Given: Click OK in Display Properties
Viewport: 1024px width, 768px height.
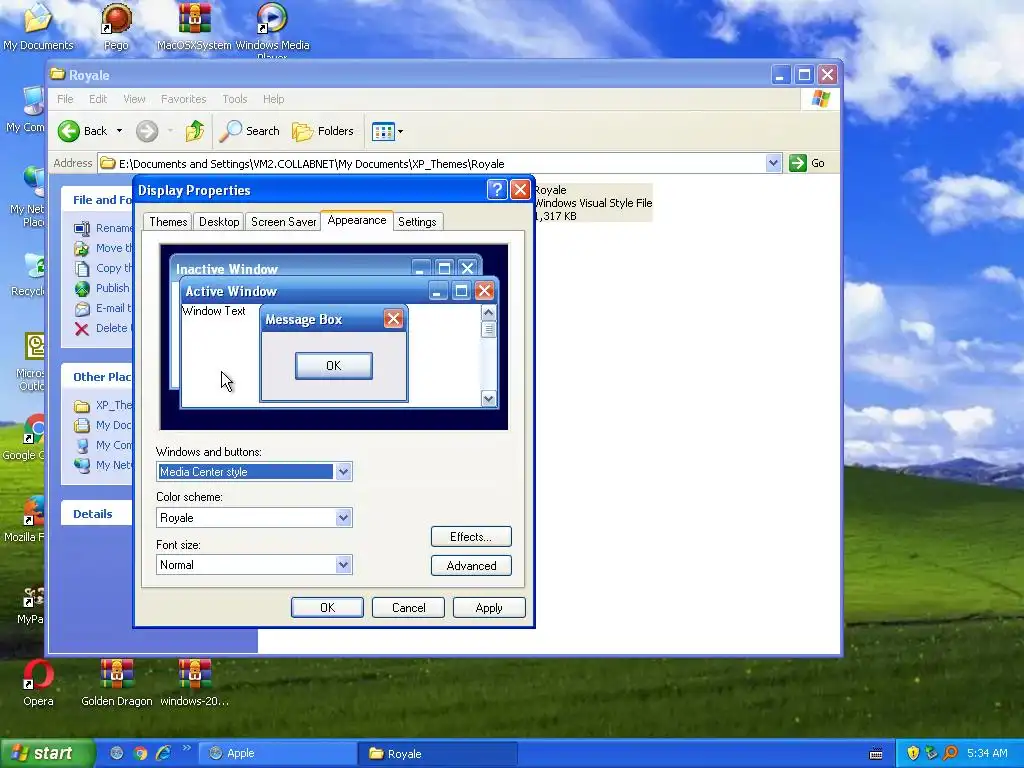Looking at the screenshot, I should [x=327, y=608].
